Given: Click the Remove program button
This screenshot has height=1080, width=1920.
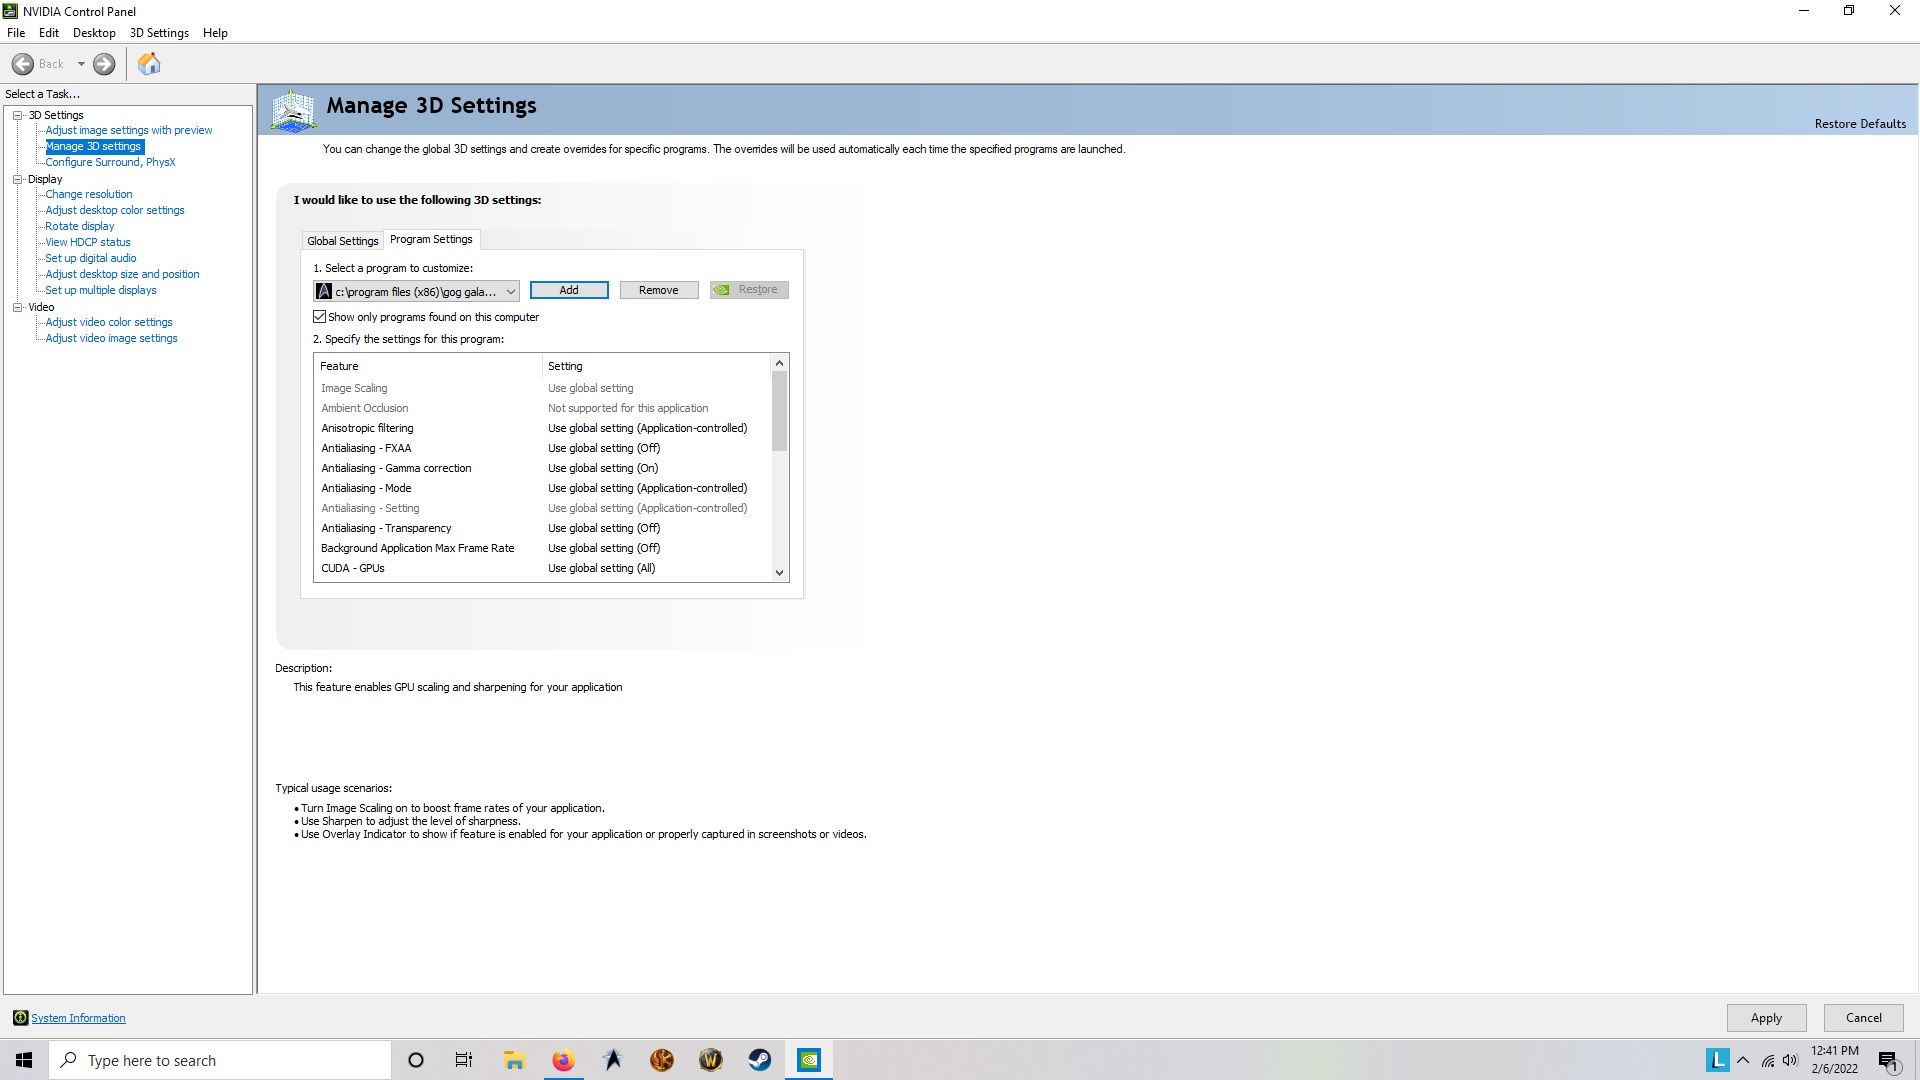Looking at the screenshot, I should [x=659, y=290].
